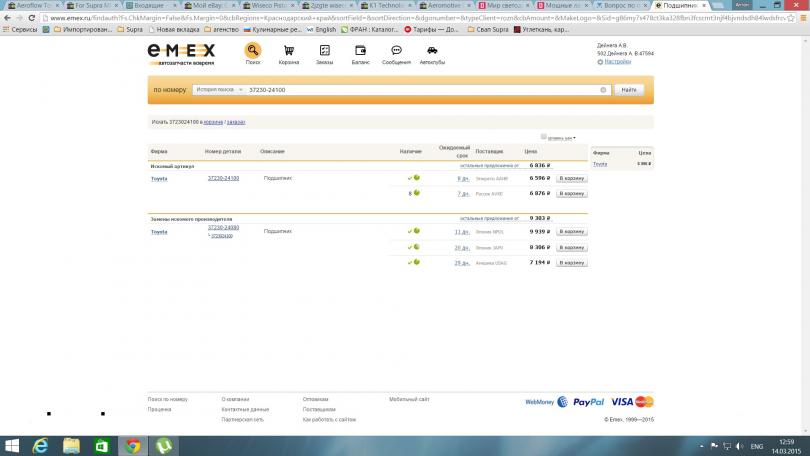The image size is (810, 456).
Task: Add the 8 306 ₽ offer to cart
Action: coord(571,247)
